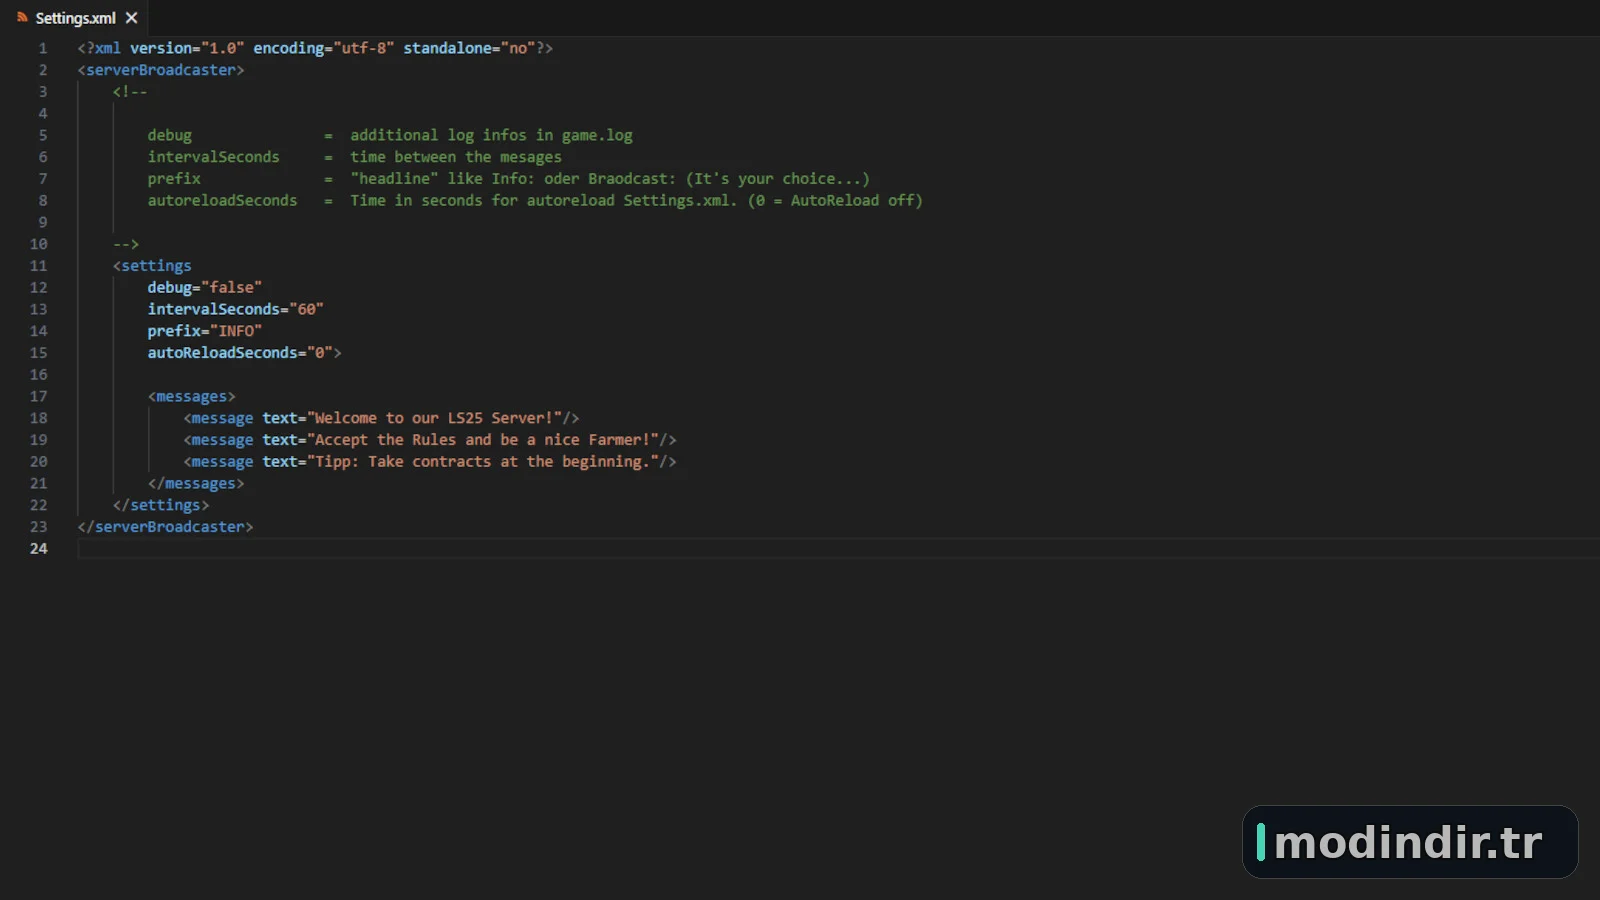Click the intervalSeconds="60" attribute
The image size is (1600, 900).
click(x=235, y=310)
